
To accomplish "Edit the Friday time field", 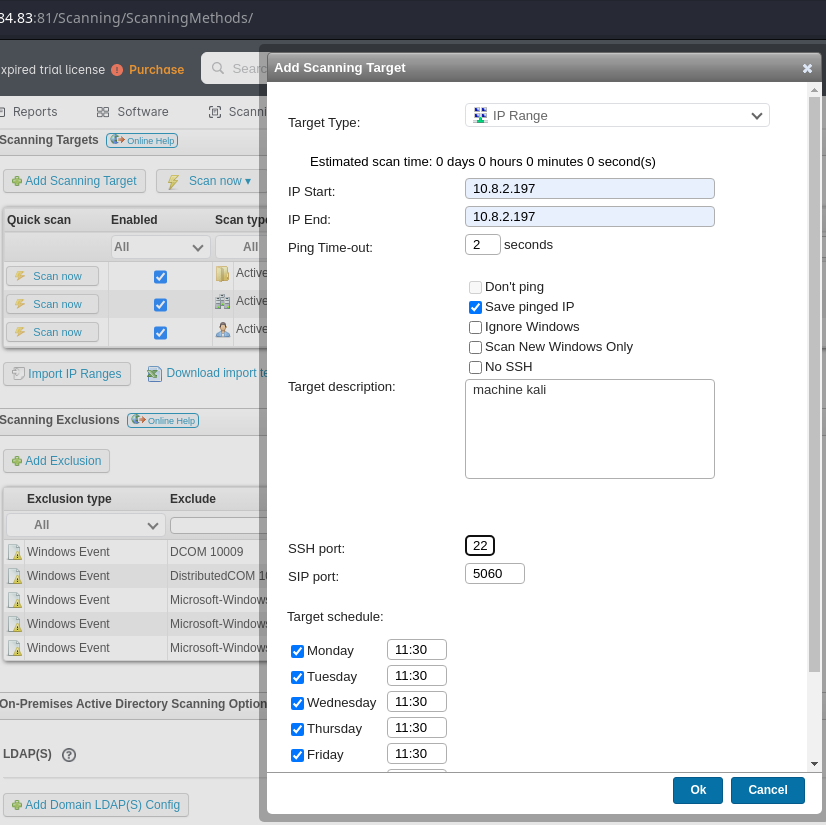I will 417,753.
